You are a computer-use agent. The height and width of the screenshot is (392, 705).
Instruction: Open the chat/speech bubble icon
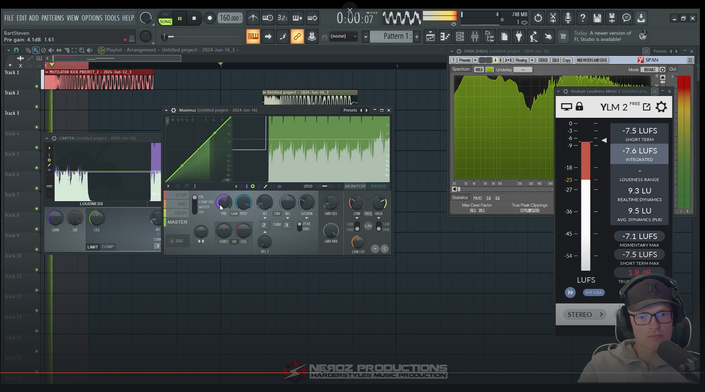tap(626, 18)
